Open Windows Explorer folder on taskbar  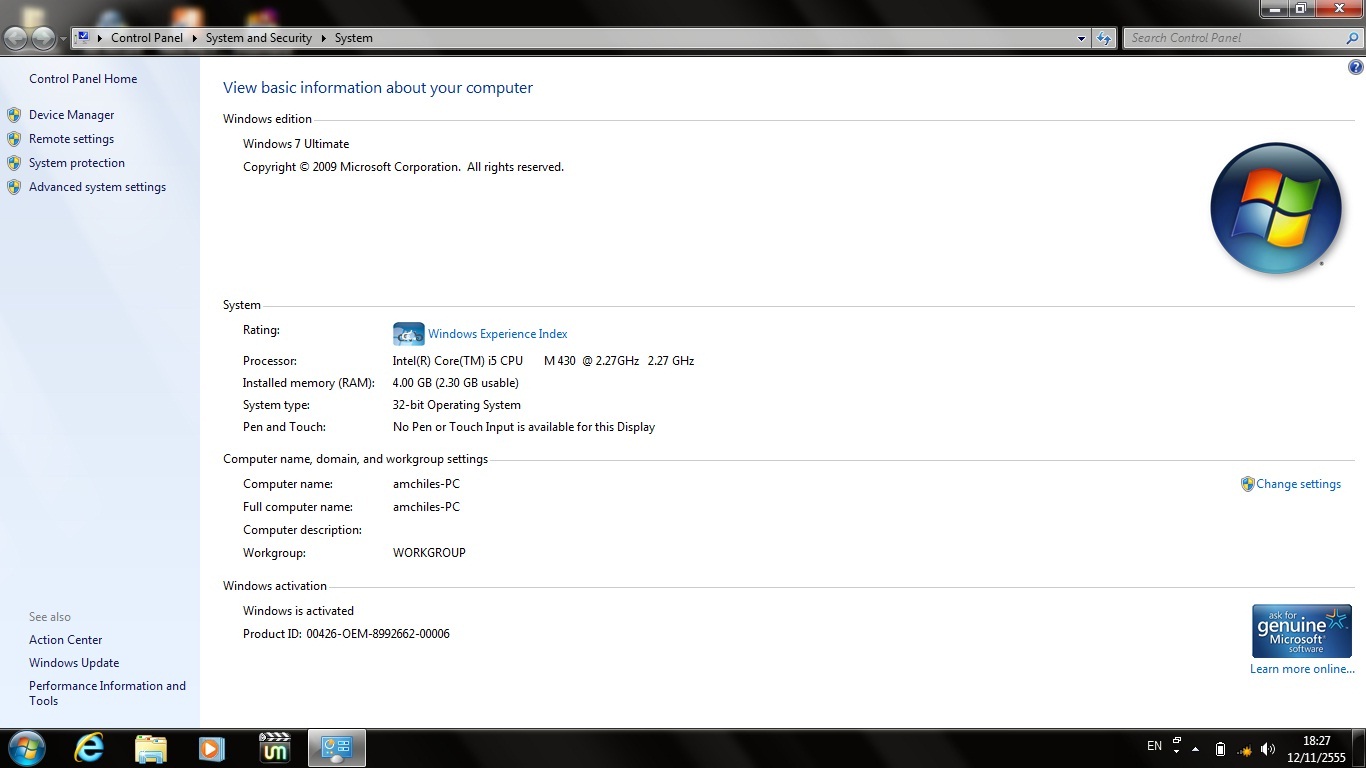(151, 748)
